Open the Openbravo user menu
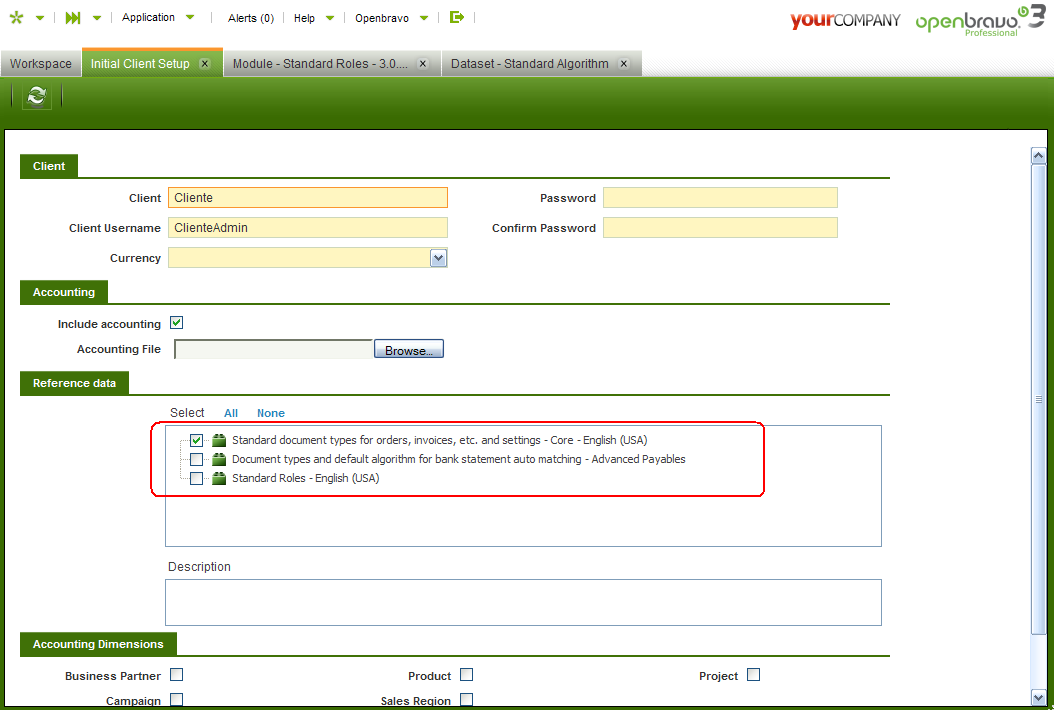The height and width of the screenshot is (710, 1054). click(x=382, y=18)
